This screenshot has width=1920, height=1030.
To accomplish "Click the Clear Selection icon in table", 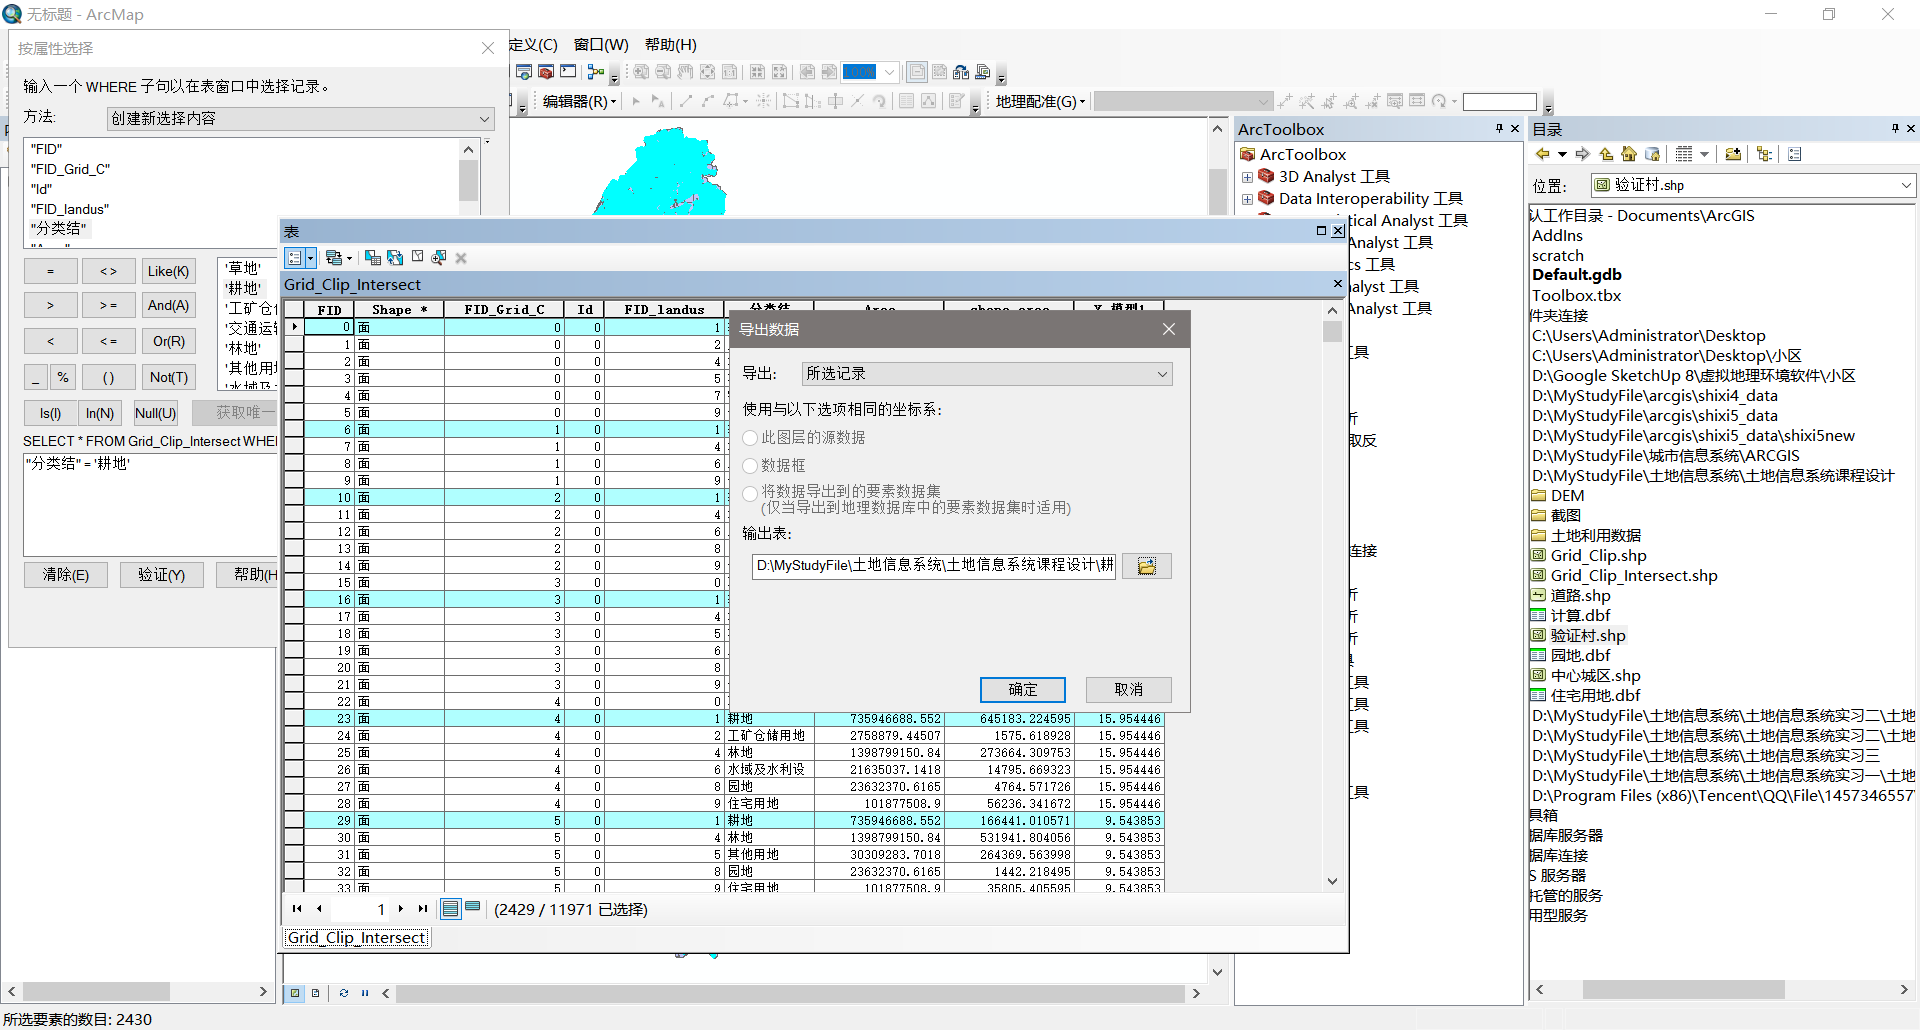I will 417,257.
